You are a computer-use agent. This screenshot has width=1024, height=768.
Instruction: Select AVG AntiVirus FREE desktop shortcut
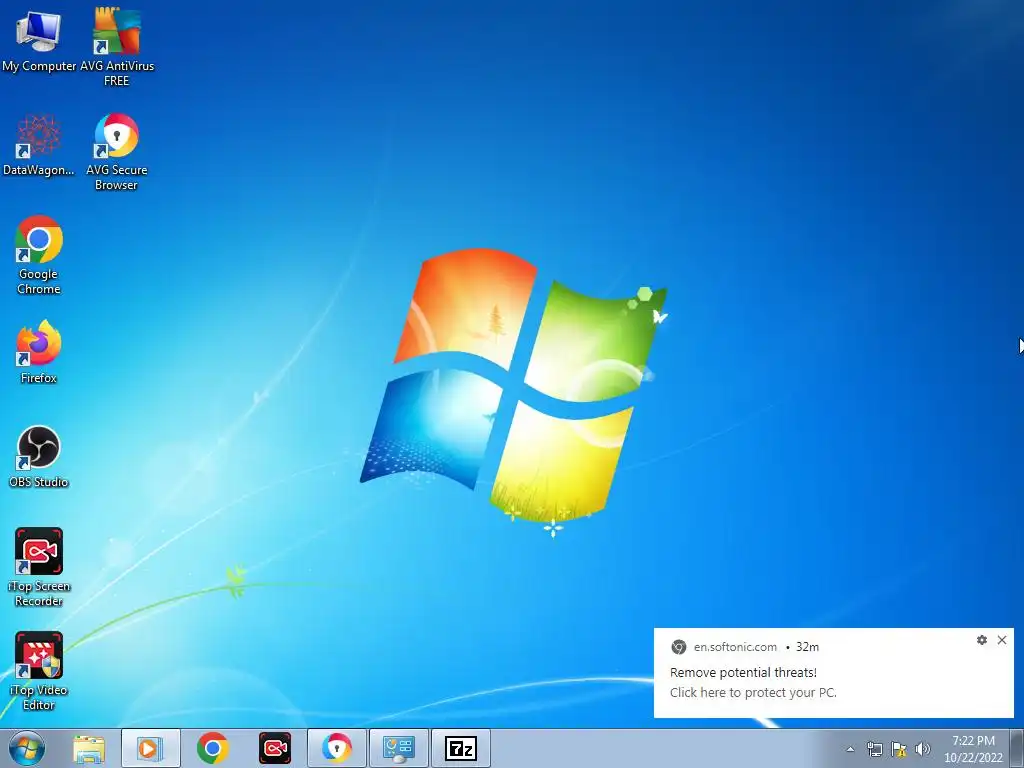(117, 47)
